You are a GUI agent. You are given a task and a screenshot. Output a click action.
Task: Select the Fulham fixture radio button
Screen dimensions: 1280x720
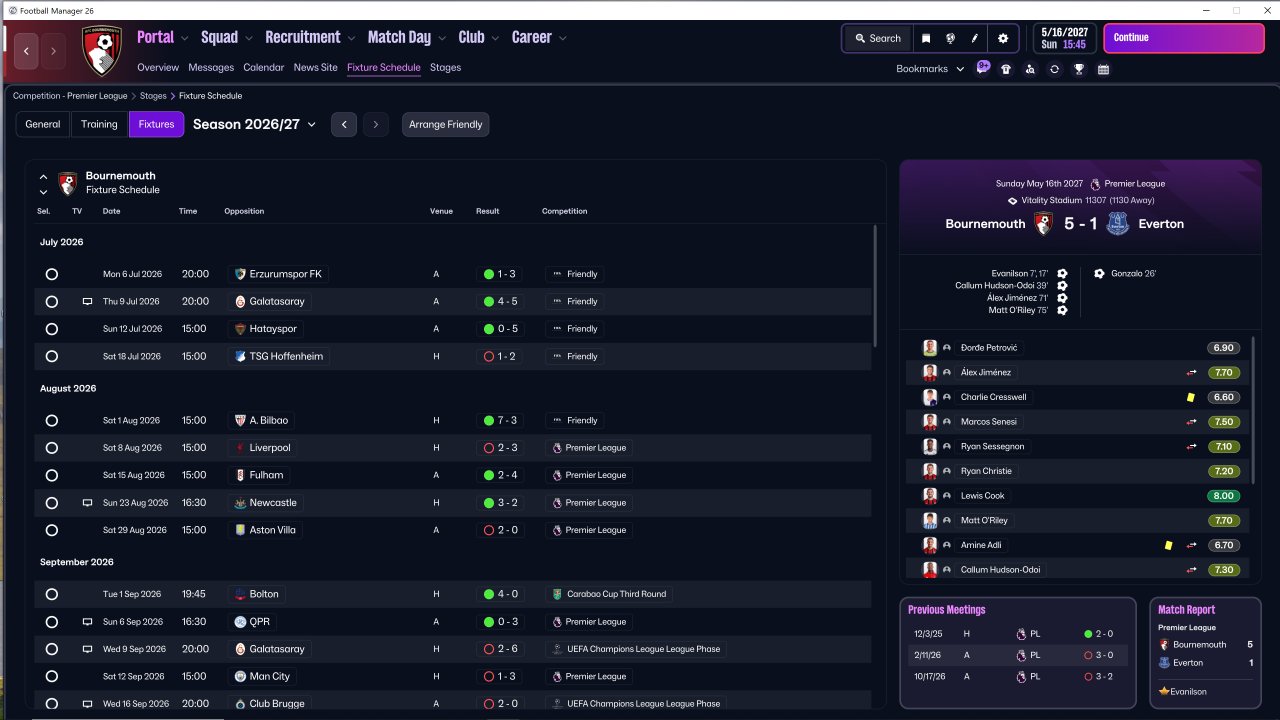click(x=52, y=475)
